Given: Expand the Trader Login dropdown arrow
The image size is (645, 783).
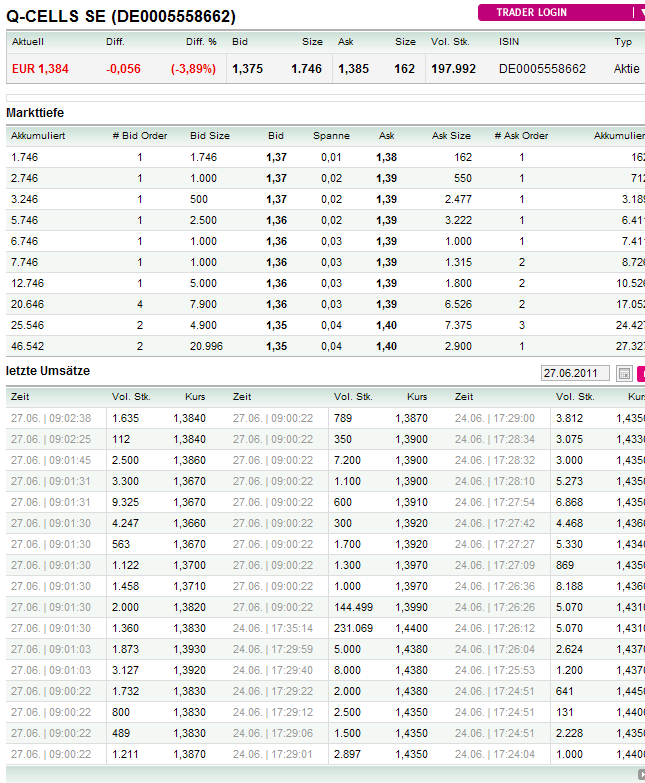Looking at the screenshot, I should (640, 12).
